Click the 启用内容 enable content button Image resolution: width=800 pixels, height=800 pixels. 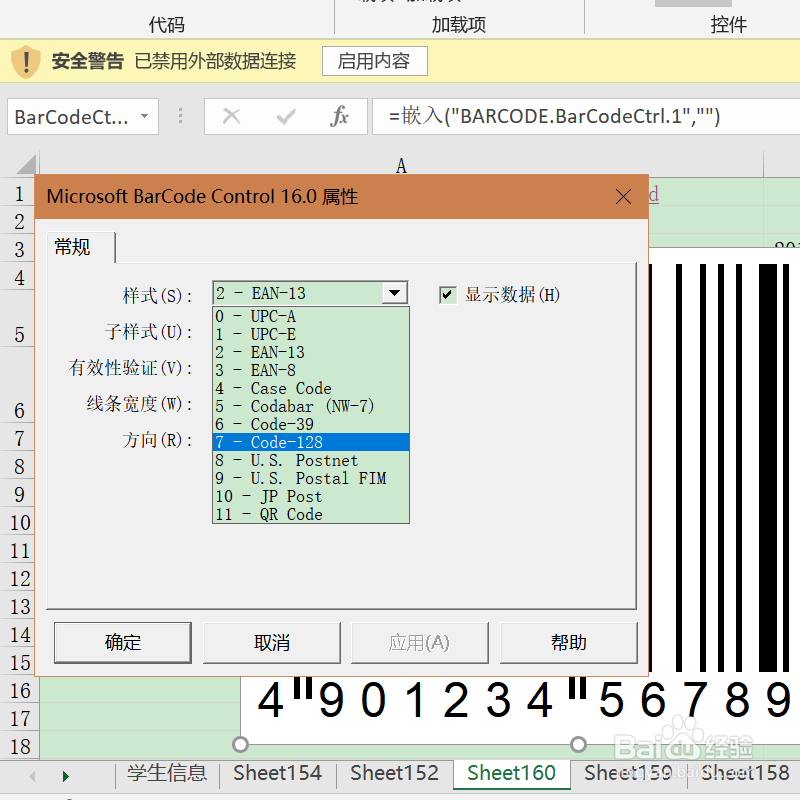point(374,61)
